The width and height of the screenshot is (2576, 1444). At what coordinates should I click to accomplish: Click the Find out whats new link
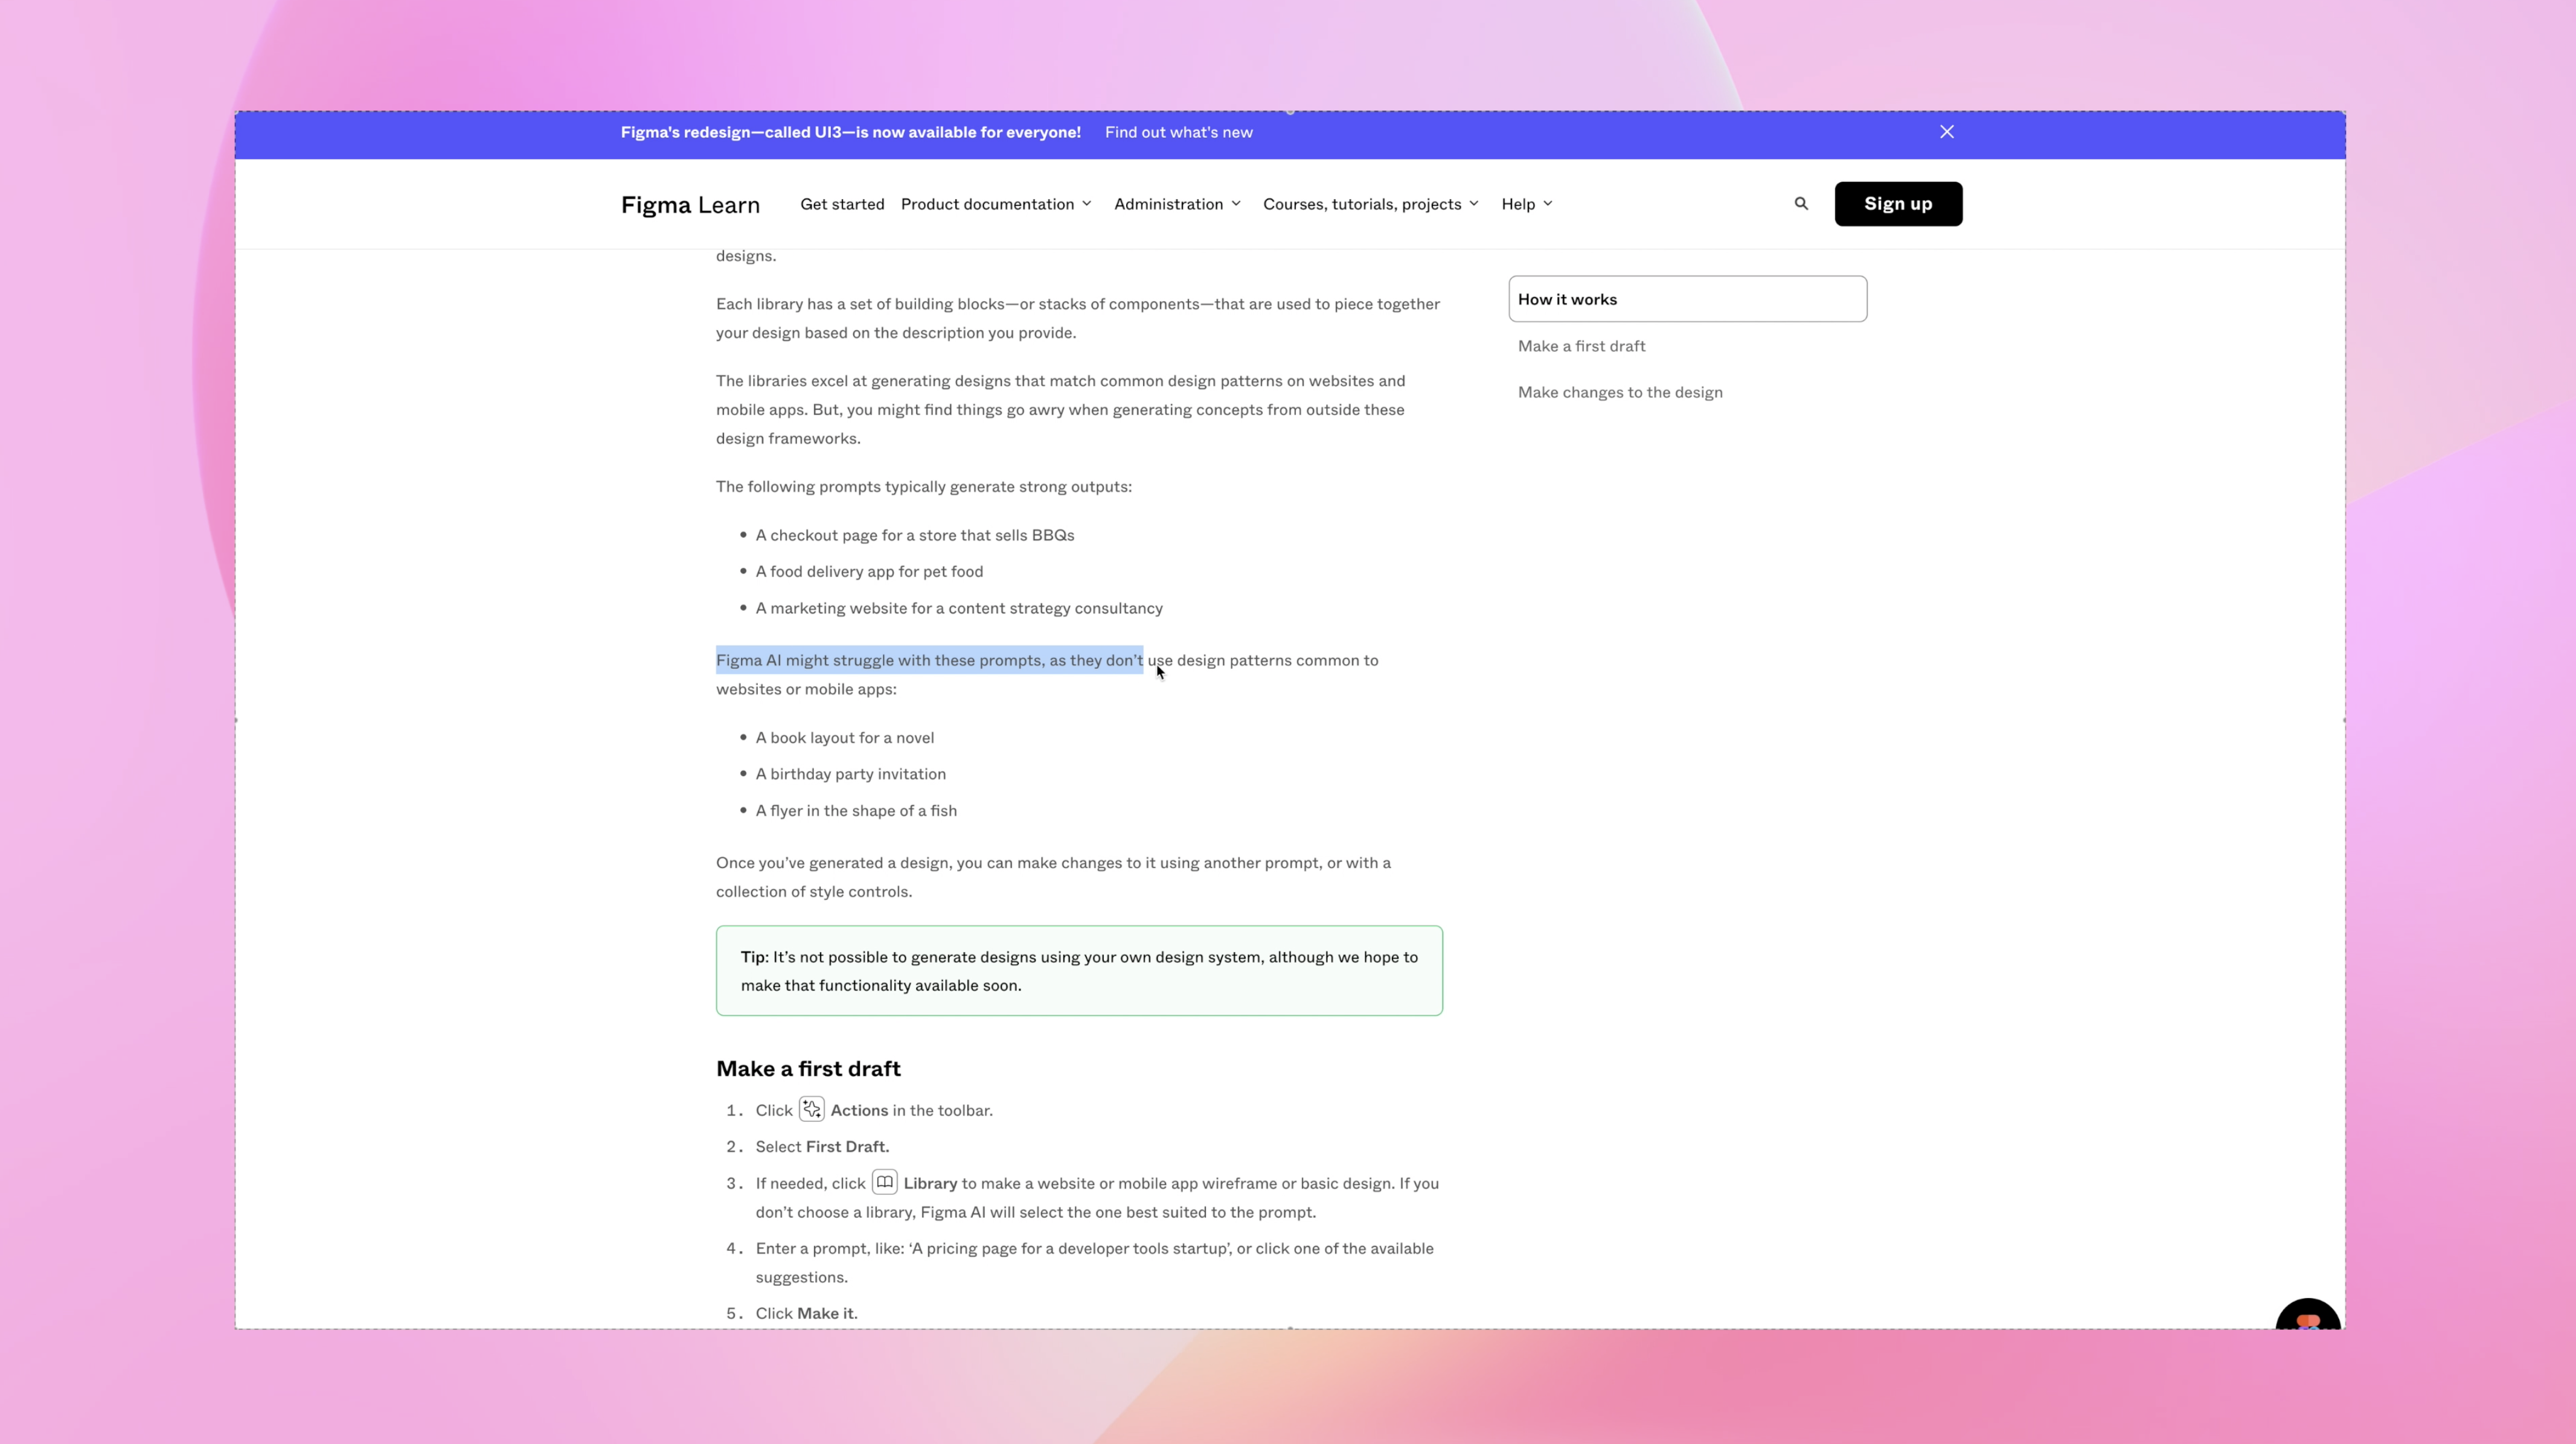1178,131
